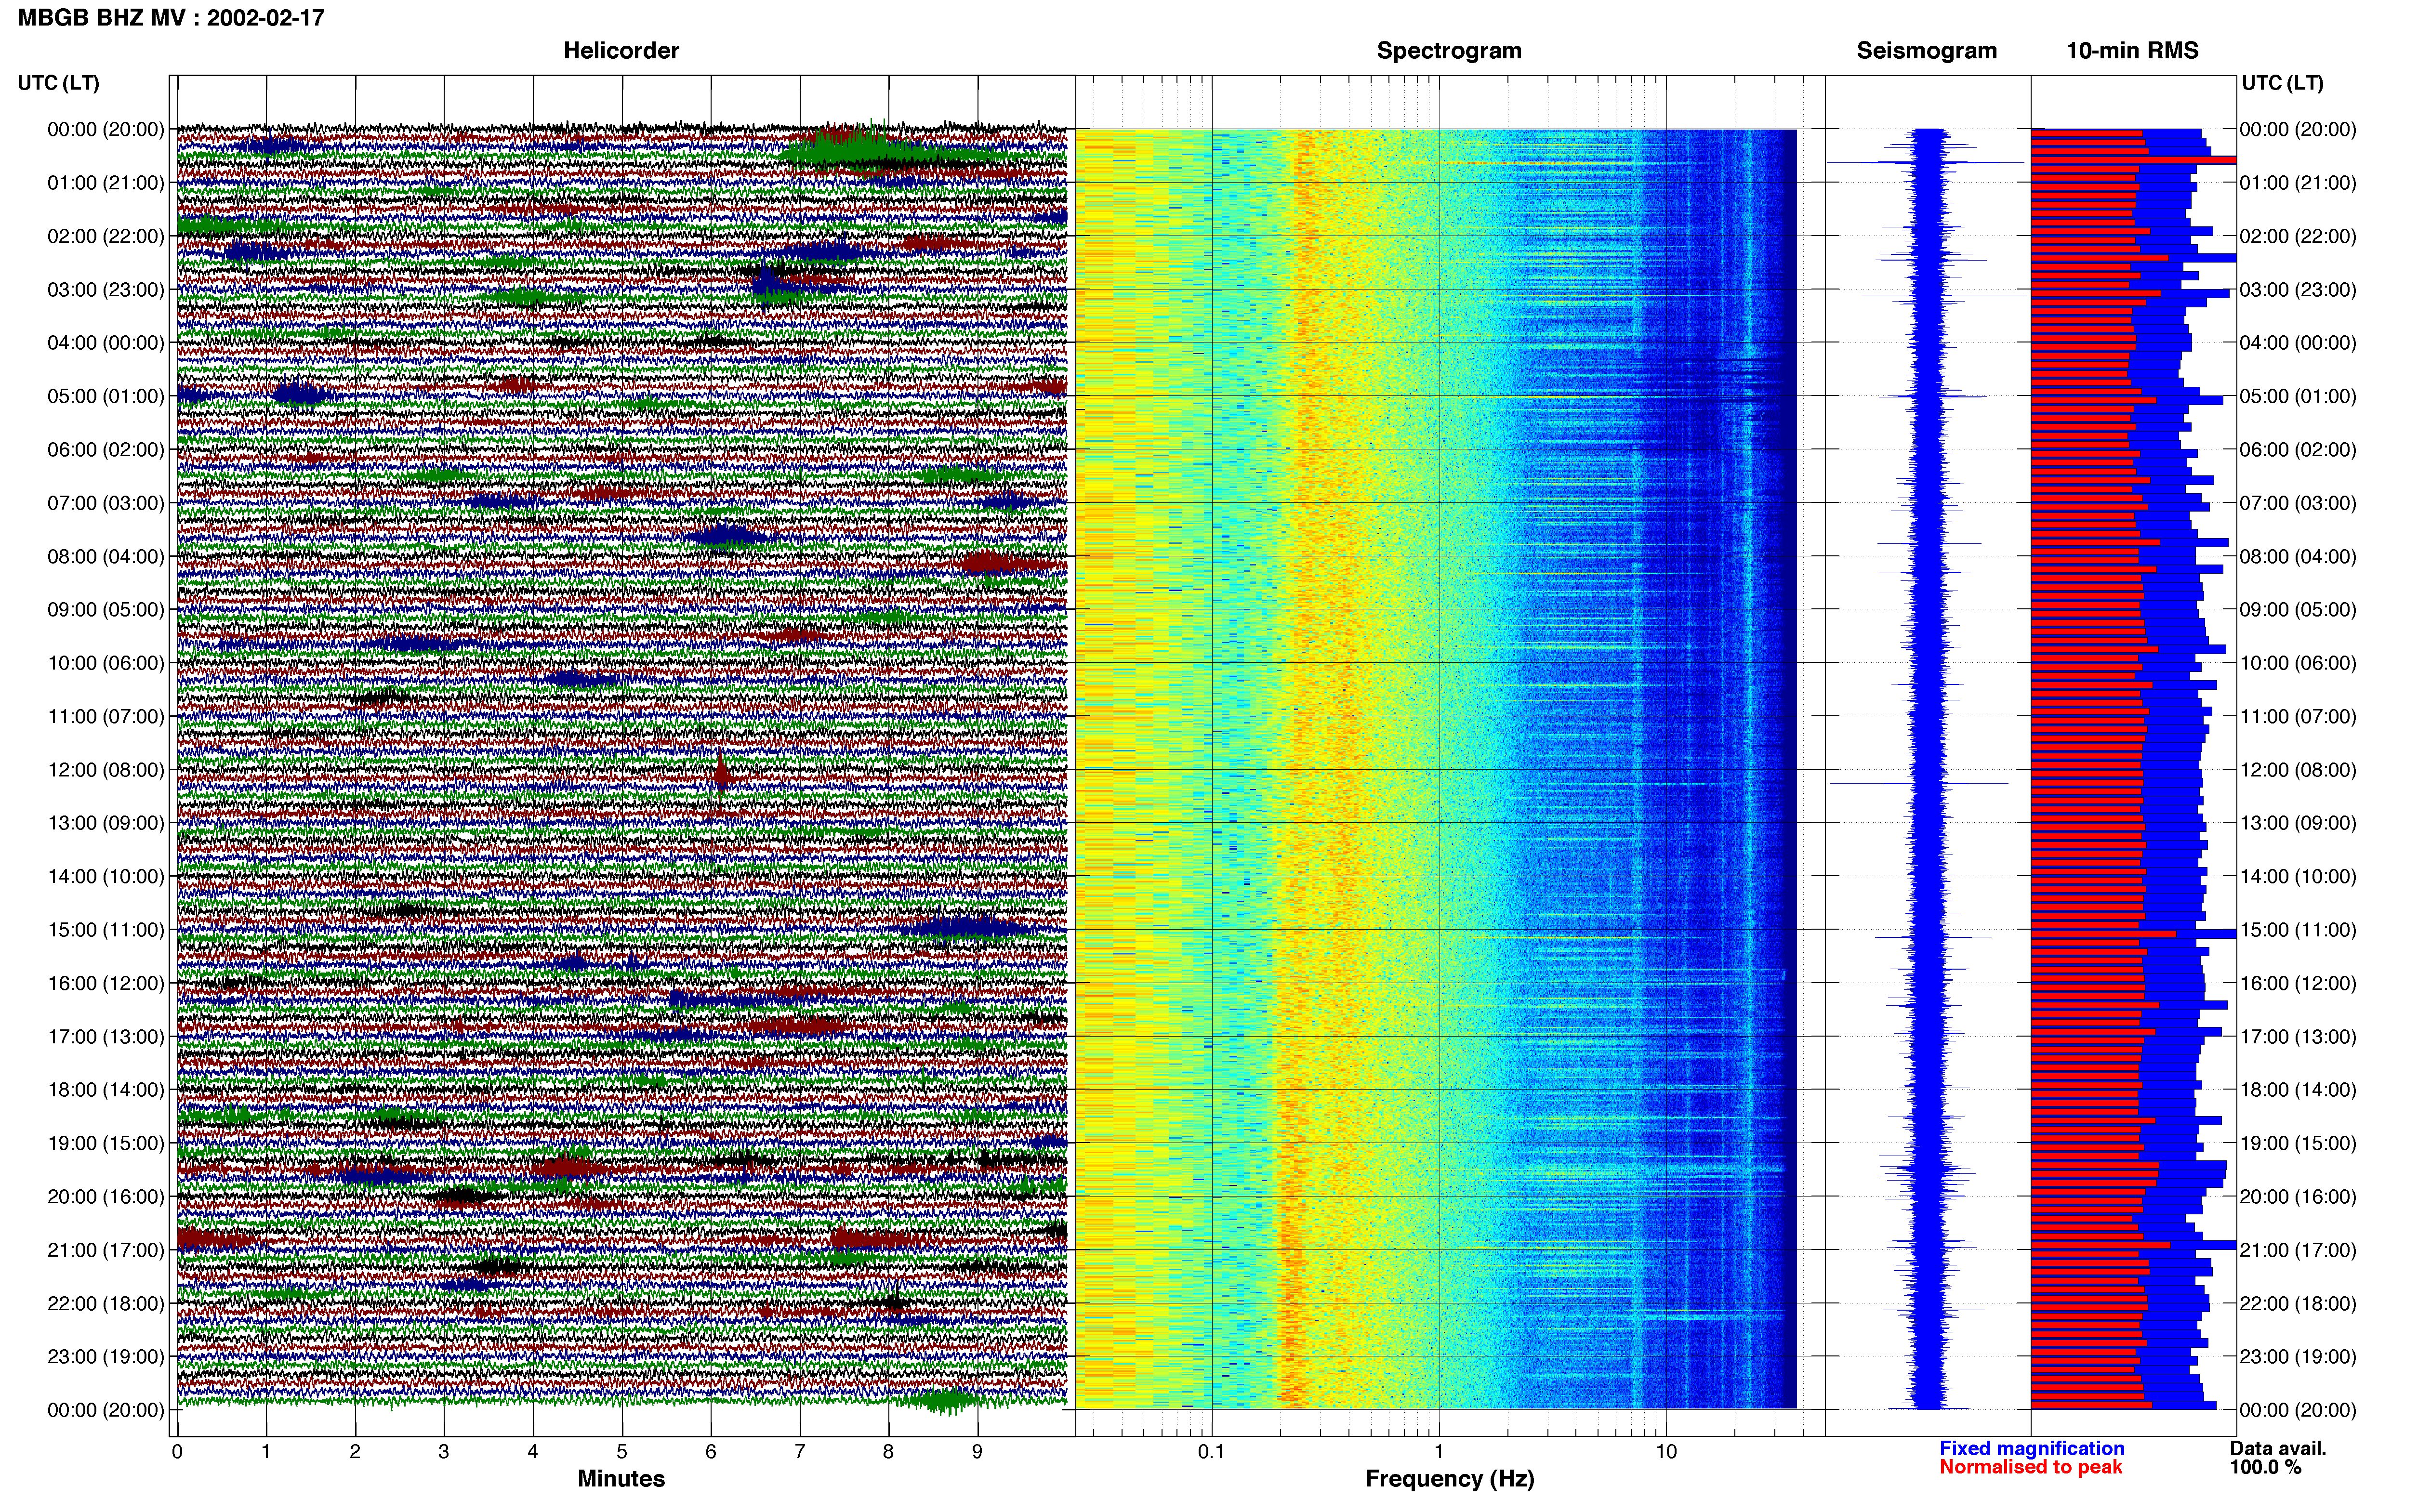2418x1512 pixels.
Task: Select left time label '23:00 (19:00)'
Action: (106, 1357)
